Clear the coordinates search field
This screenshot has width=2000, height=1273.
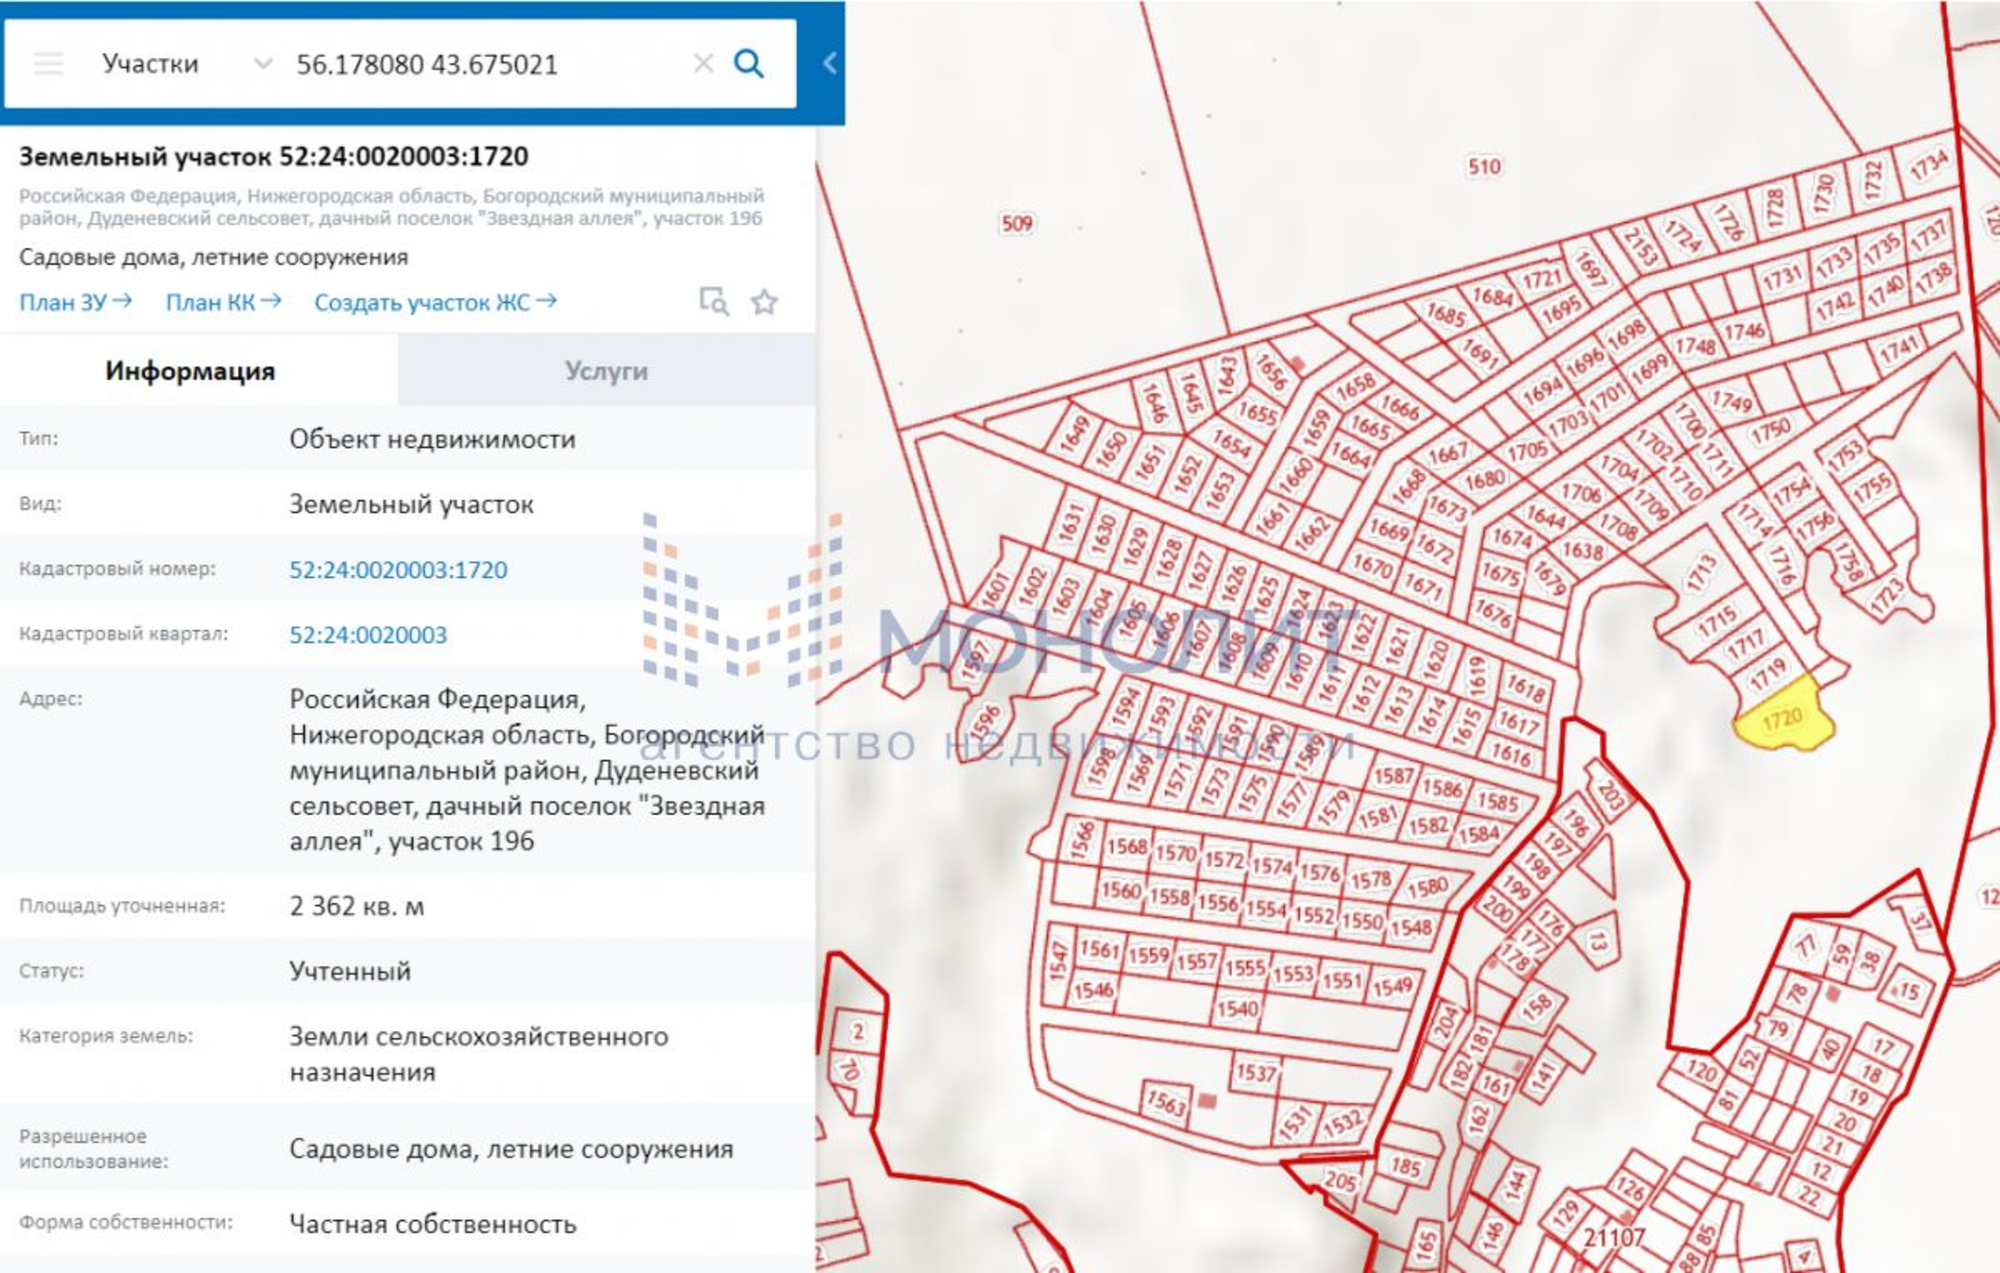[703, 64]
